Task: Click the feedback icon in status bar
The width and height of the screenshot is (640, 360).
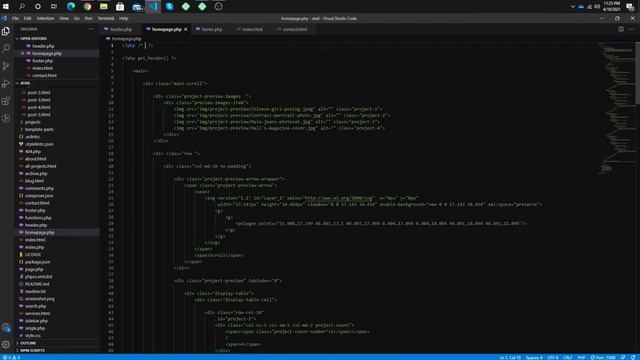Action: pos(623,357)
